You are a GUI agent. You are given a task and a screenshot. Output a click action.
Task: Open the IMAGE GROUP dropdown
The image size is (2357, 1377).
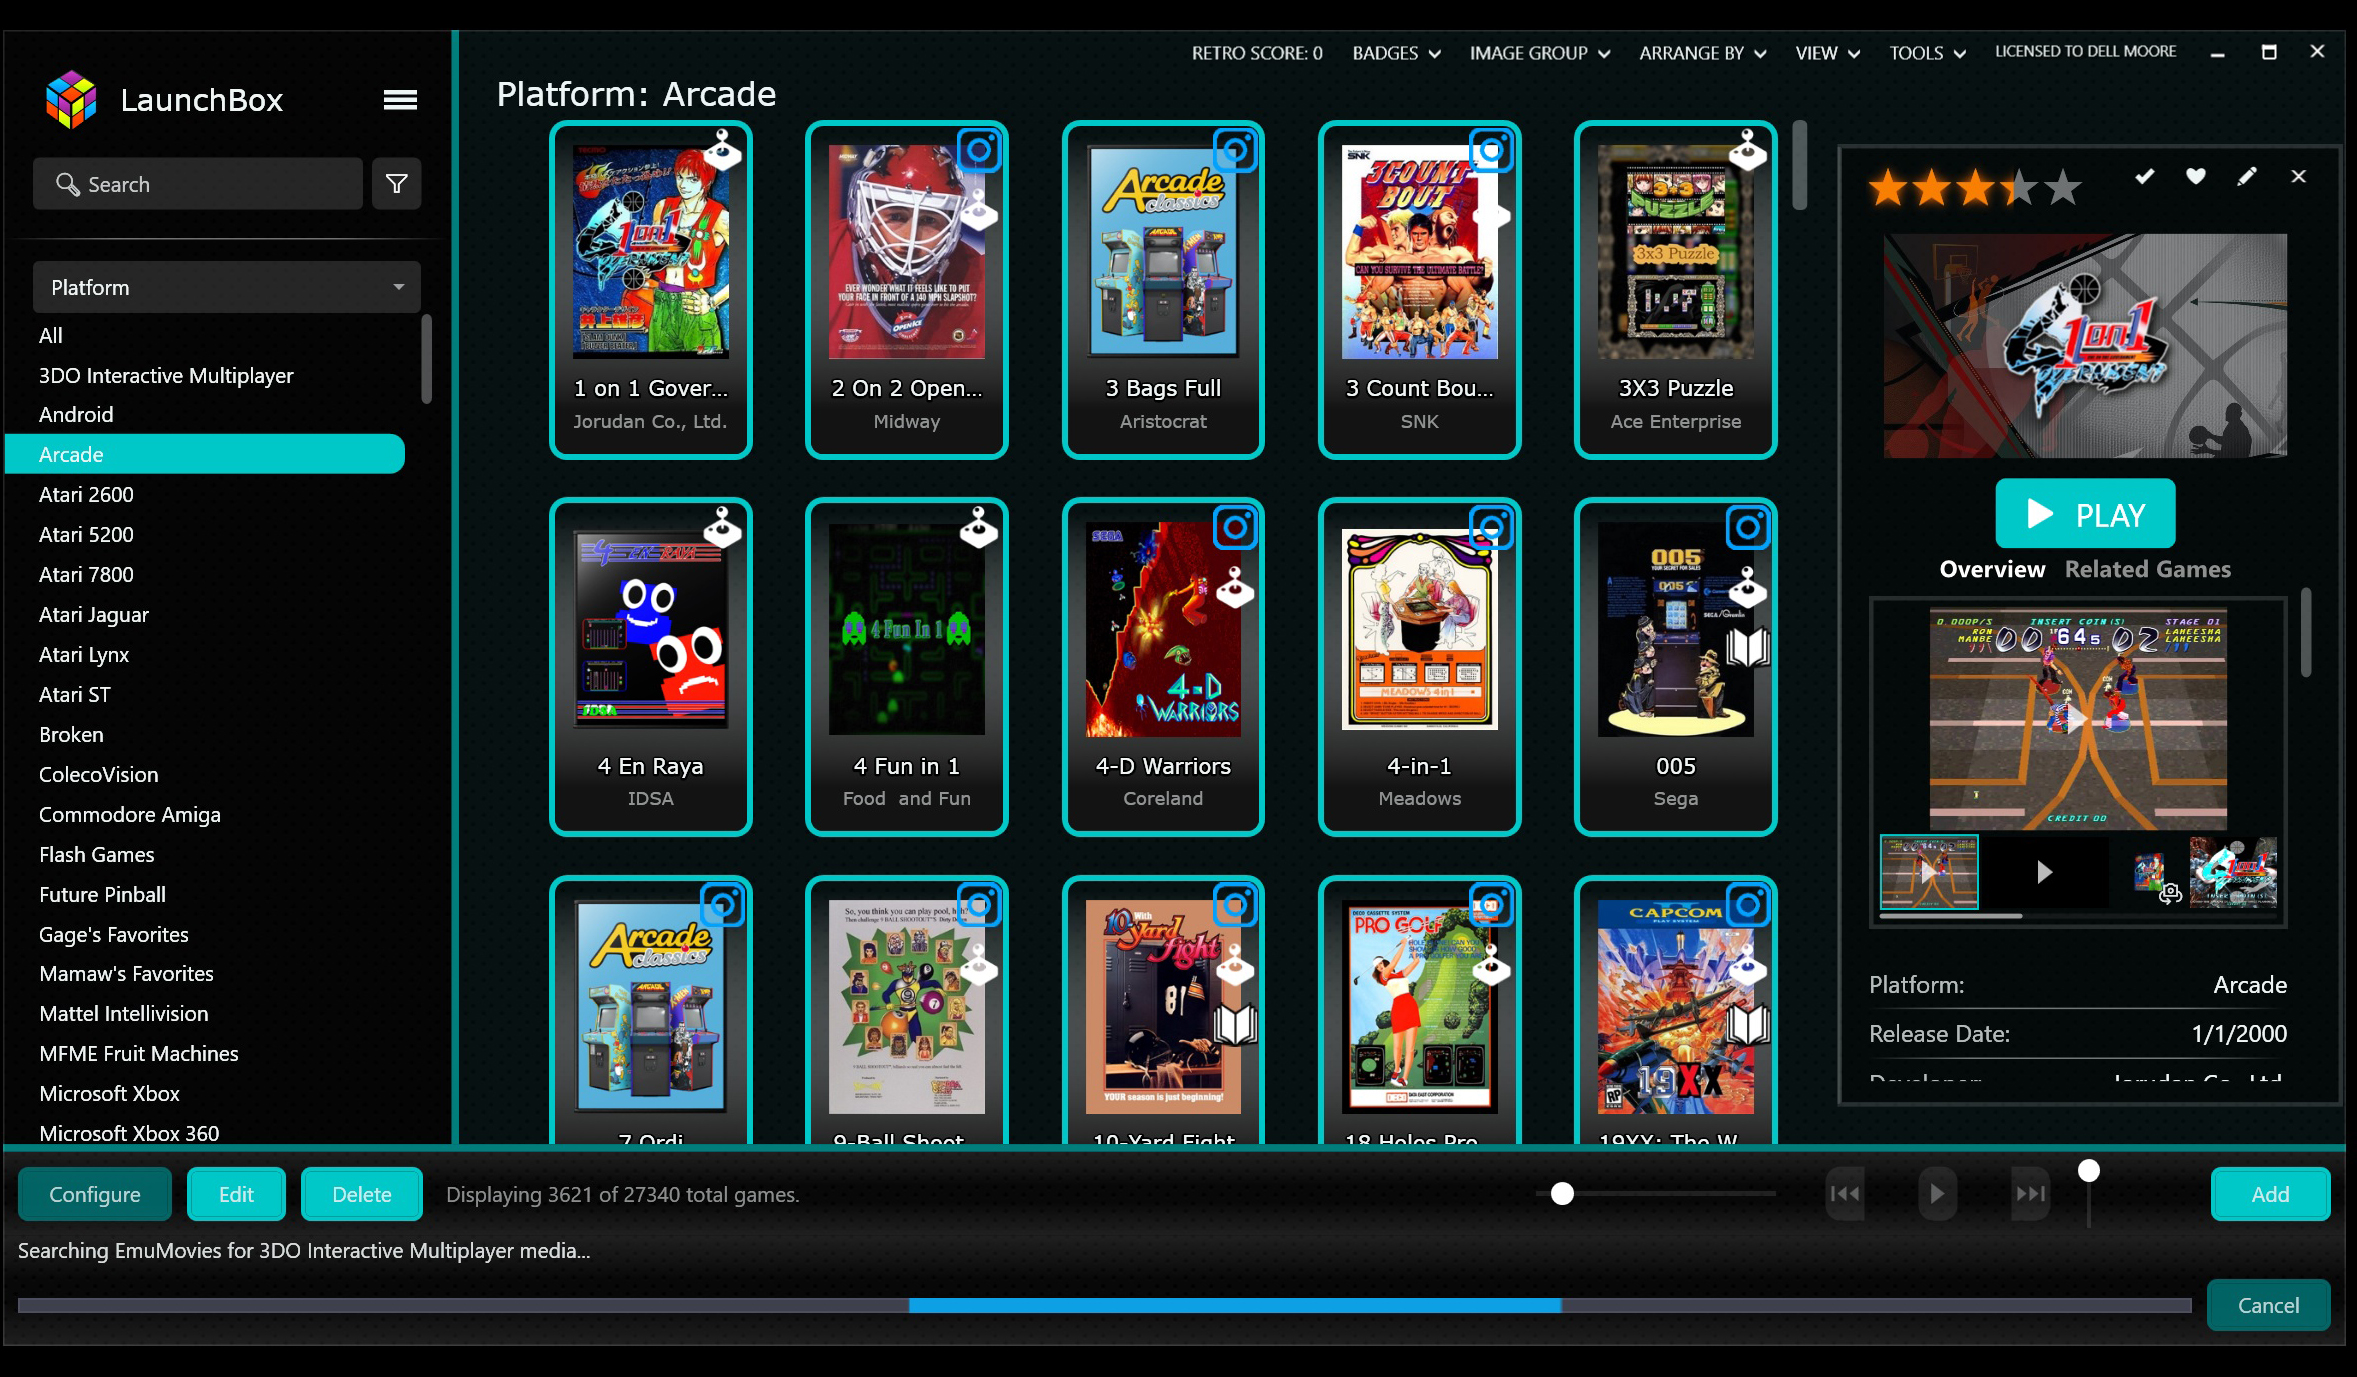(1540, 53)
